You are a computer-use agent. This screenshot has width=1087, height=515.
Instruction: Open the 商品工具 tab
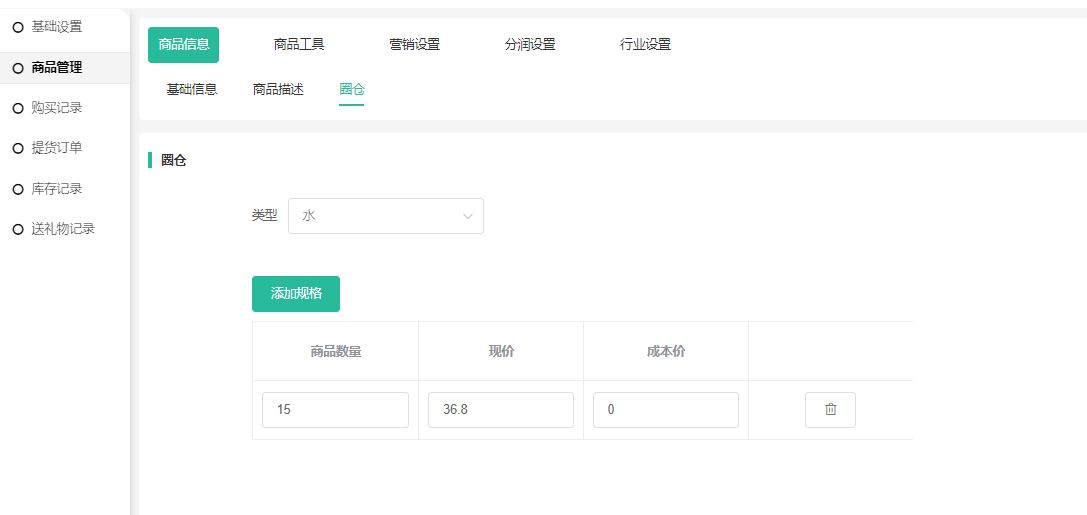tap(299, 45)
